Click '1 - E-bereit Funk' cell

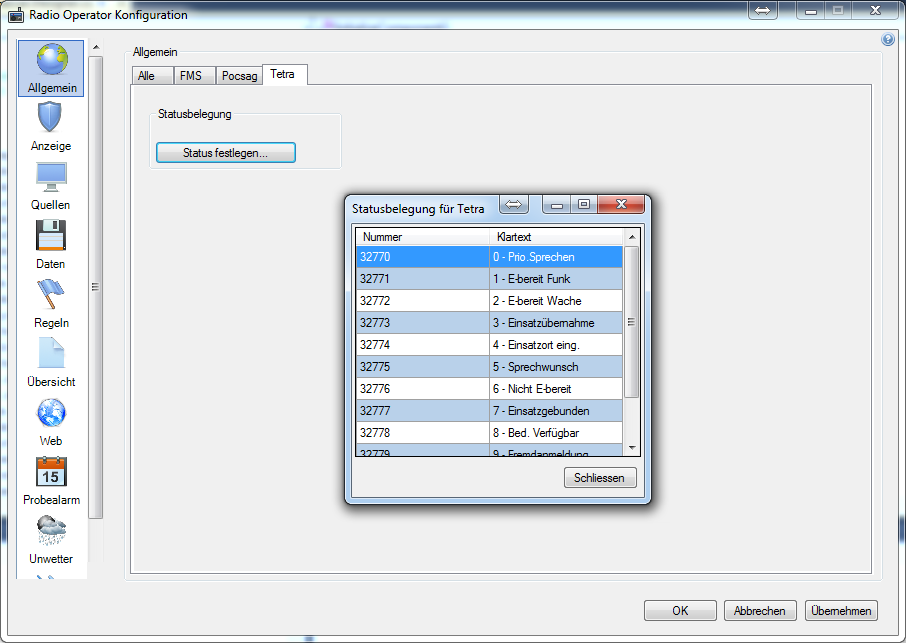[x=556, y=278]
